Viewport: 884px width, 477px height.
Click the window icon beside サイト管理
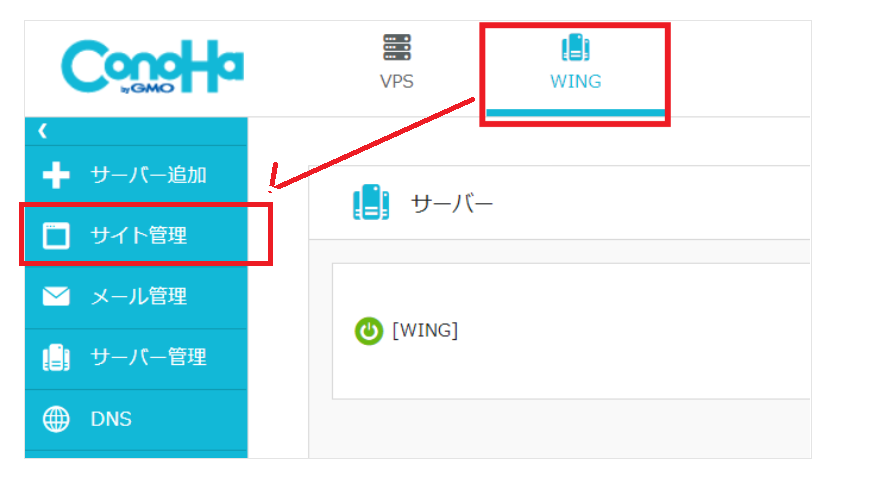pos(56,236)
